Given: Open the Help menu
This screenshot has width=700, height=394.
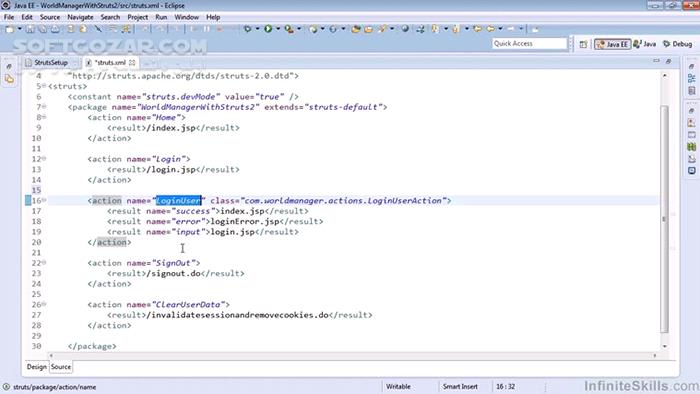Looking at the screenshot, I should click(213, 17).
